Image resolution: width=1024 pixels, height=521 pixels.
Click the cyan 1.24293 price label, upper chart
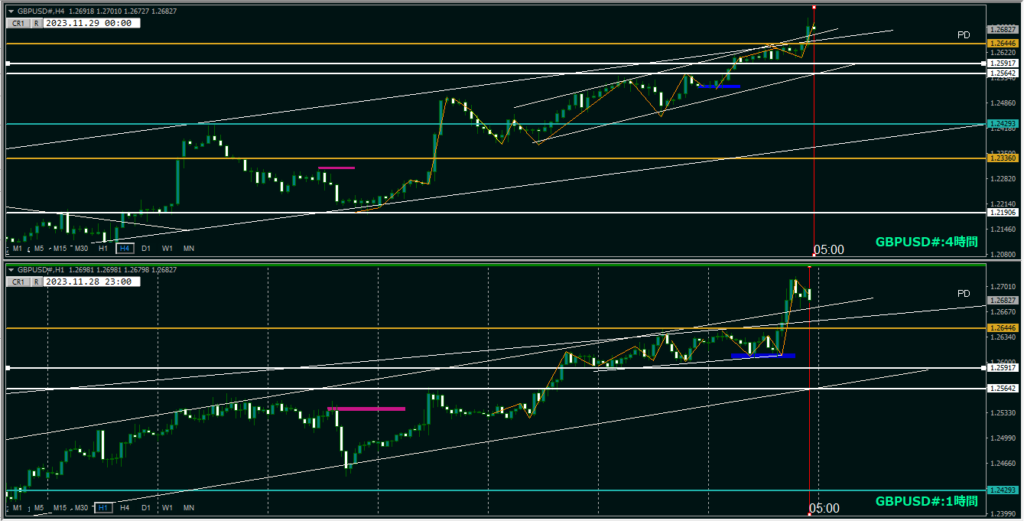(x=1002, y=123)
